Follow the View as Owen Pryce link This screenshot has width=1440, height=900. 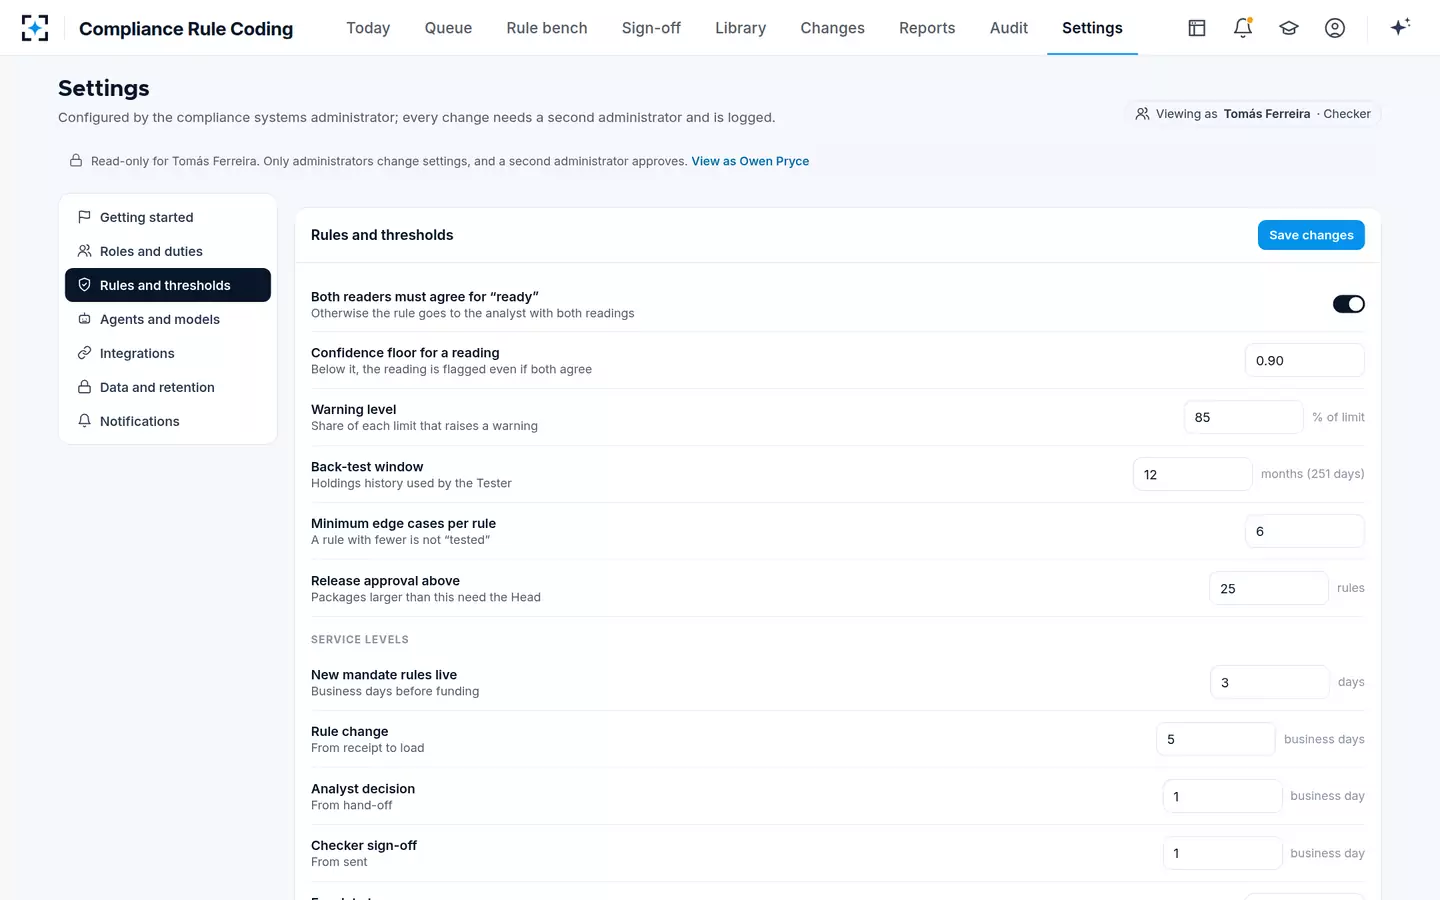(750, 161)
